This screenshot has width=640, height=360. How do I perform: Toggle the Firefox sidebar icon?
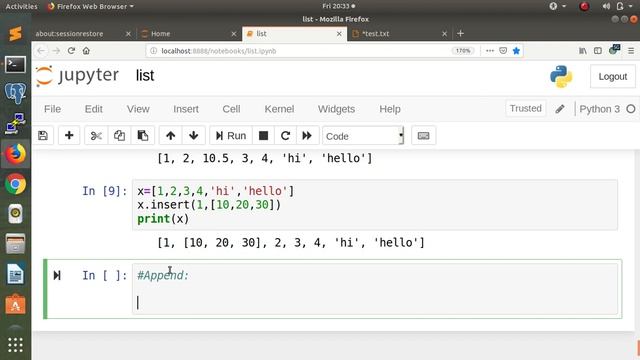coord(598,51)
